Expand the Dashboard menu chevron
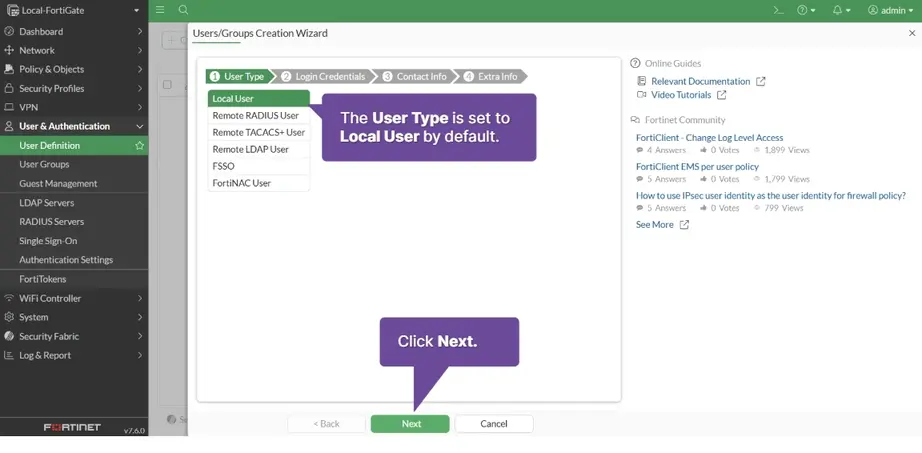Viewport: 922px width, 453px height. tap(140, 31)
